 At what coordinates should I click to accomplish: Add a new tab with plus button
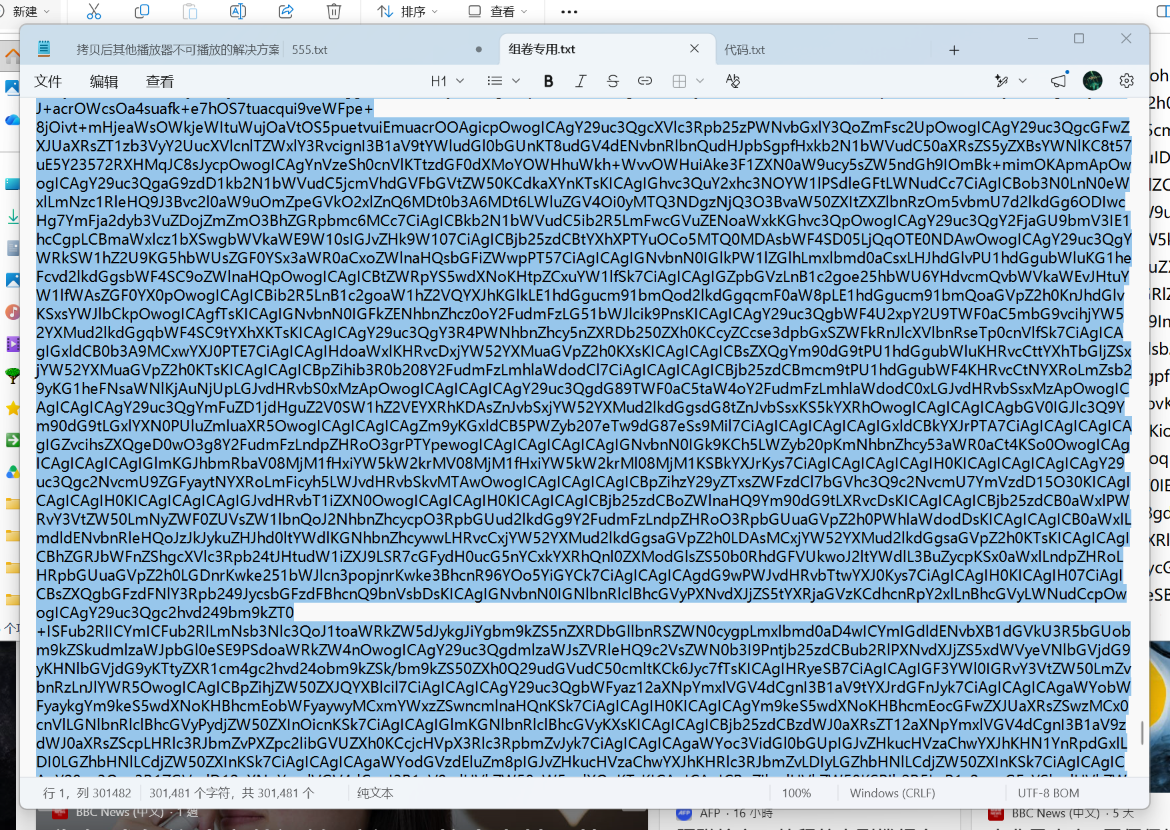coord(954,50)
